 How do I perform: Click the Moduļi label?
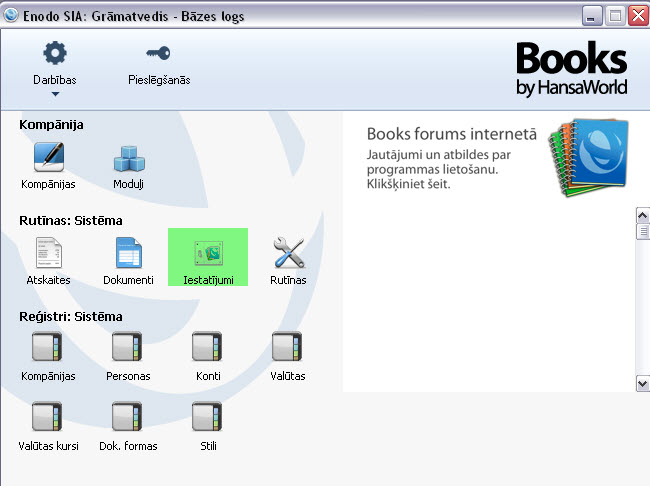pos(129,184)
